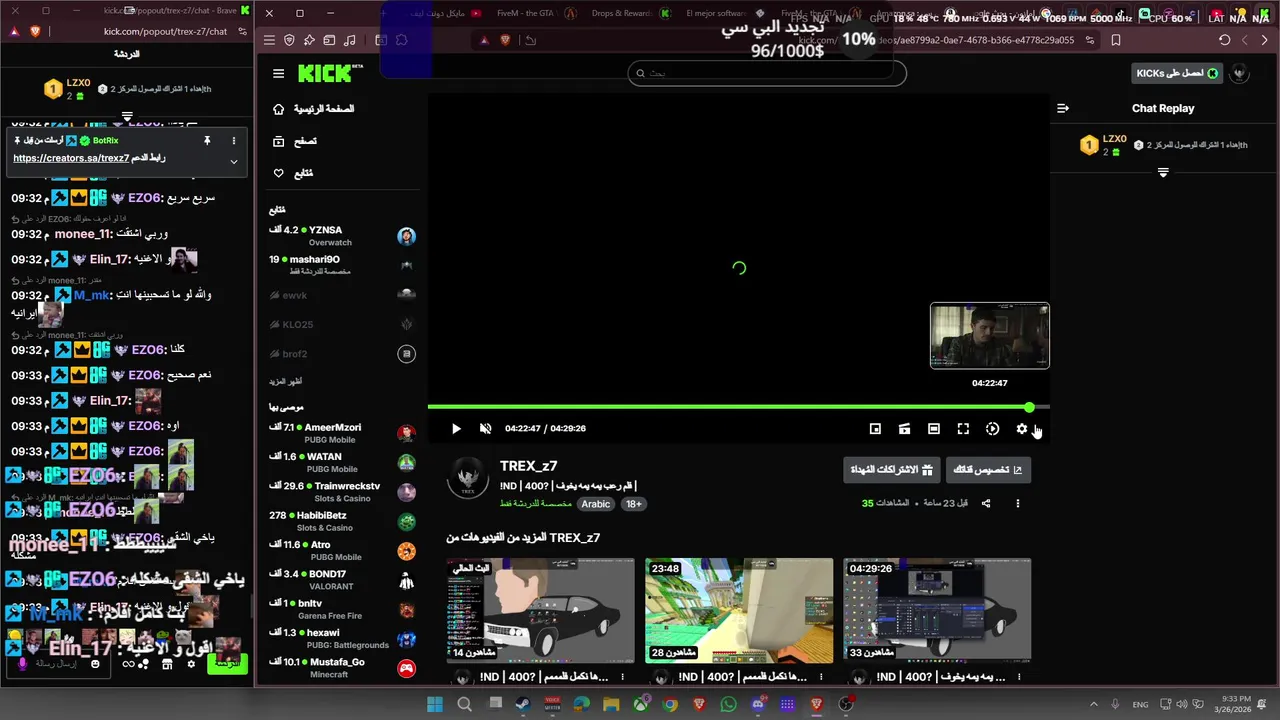Play the video replay
1280x720 pixels.
coord(456,428)
